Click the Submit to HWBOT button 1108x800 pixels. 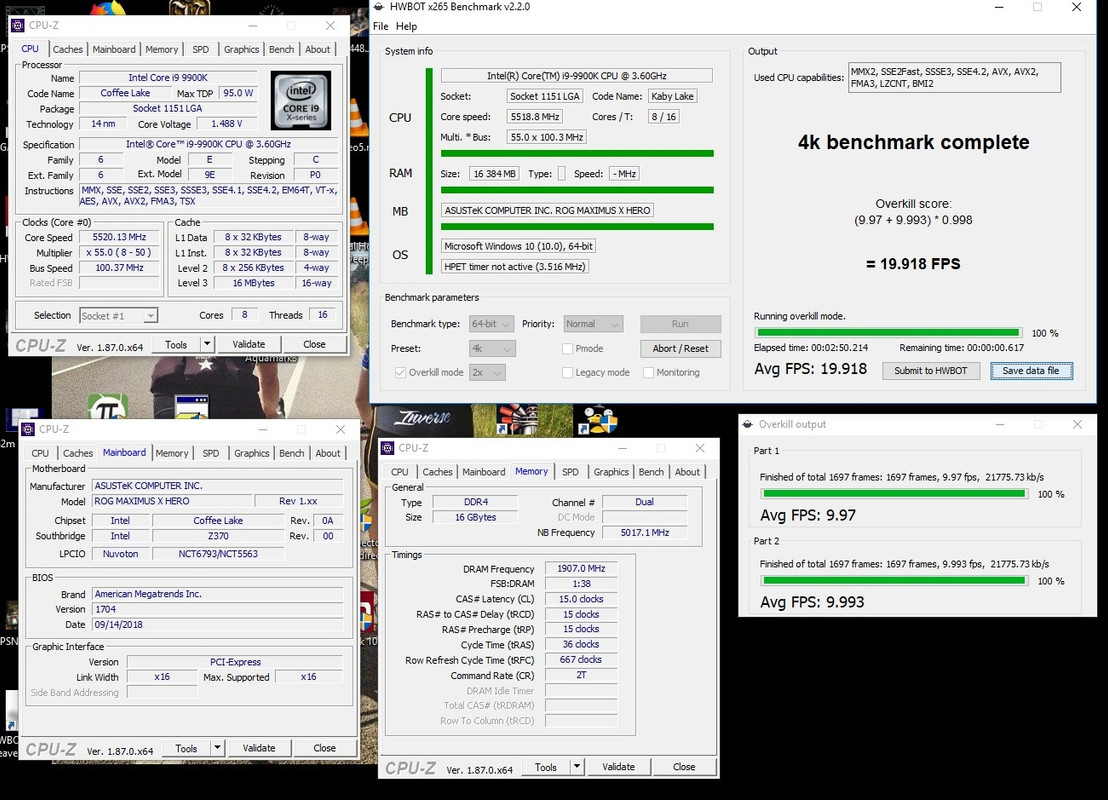point(931,370)
